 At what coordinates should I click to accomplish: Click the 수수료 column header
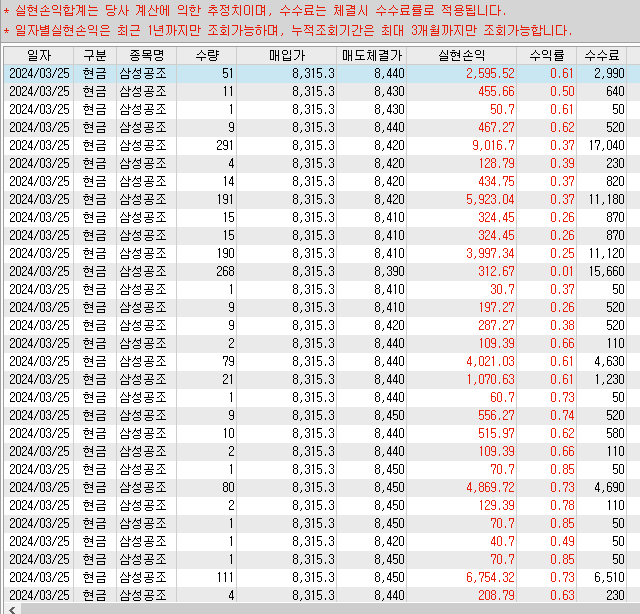pos(602,56)
